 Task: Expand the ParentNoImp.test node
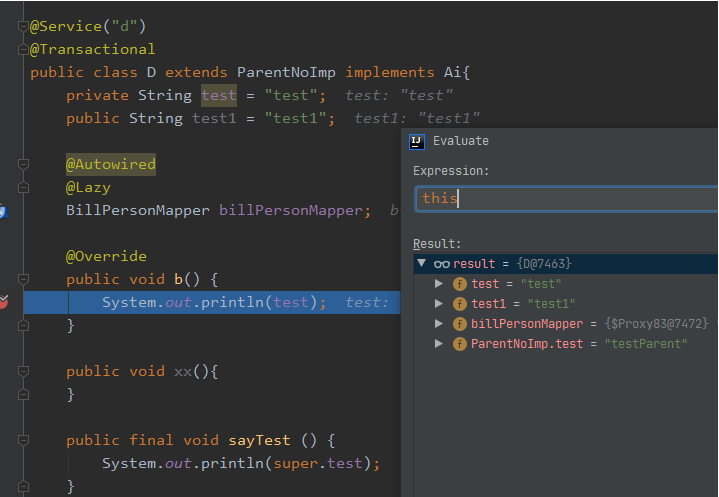(439, 344)
